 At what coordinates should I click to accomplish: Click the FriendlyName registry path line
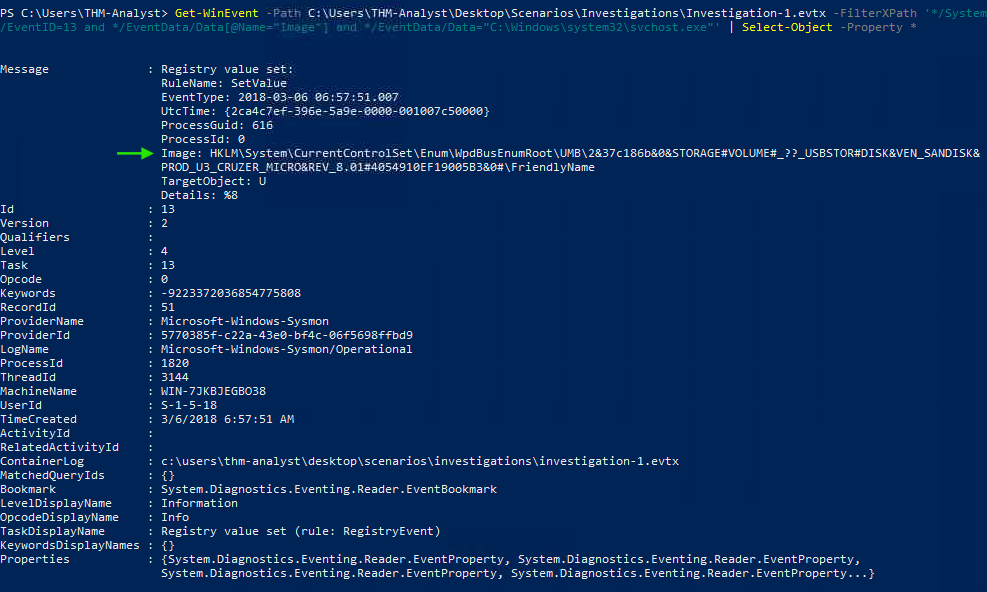click(x=378, y=168)
